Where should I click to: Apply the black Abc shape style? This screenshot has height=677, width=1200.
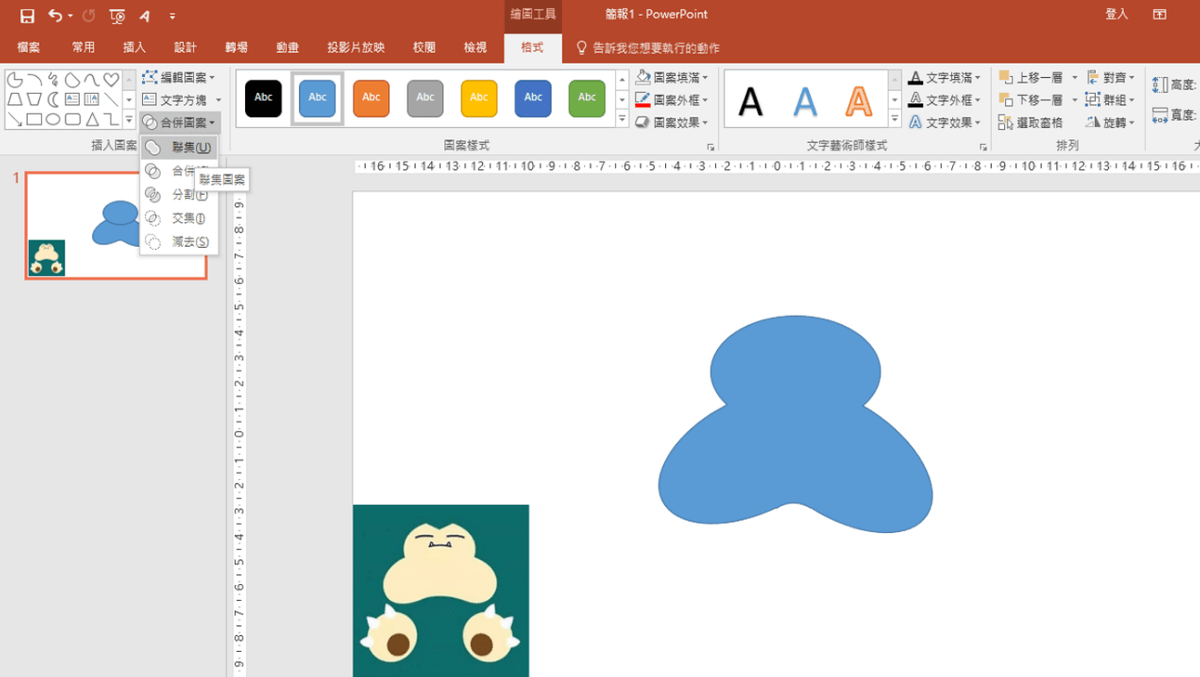263,98
